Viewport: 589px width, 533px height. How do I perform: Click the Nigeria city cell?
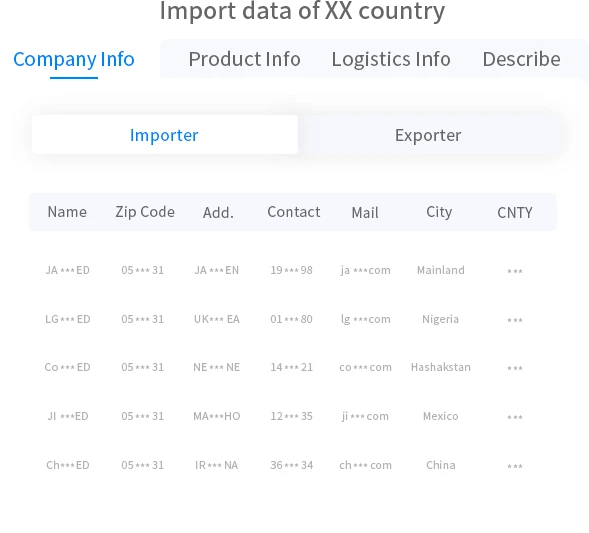(x=441, y=319)
